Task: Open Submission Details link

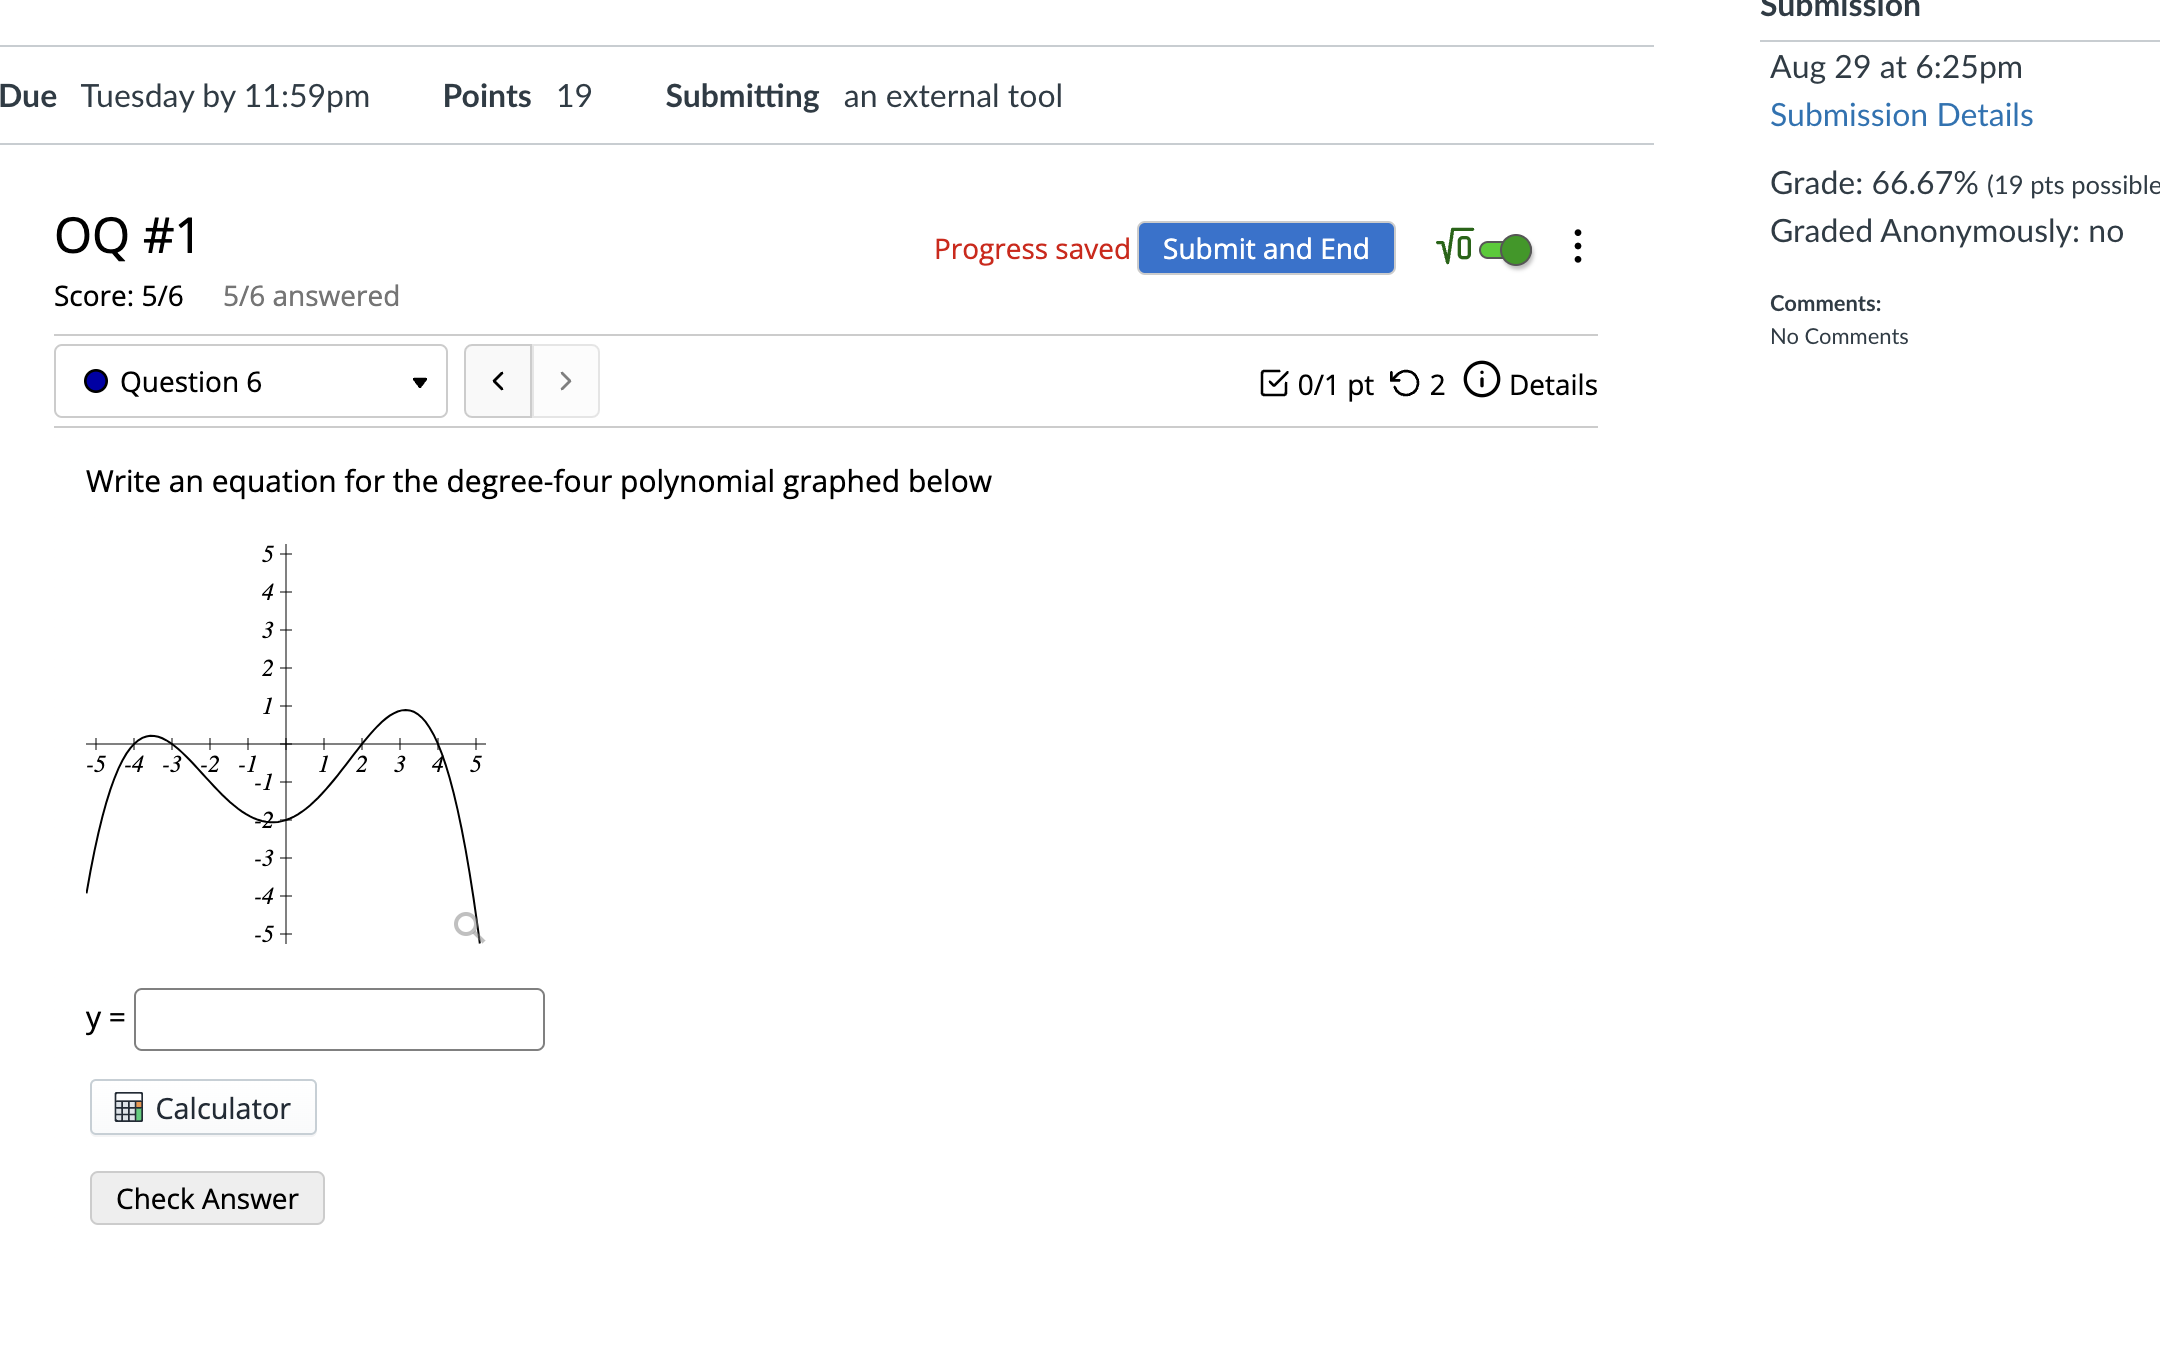Action: tap(1900, 114)
